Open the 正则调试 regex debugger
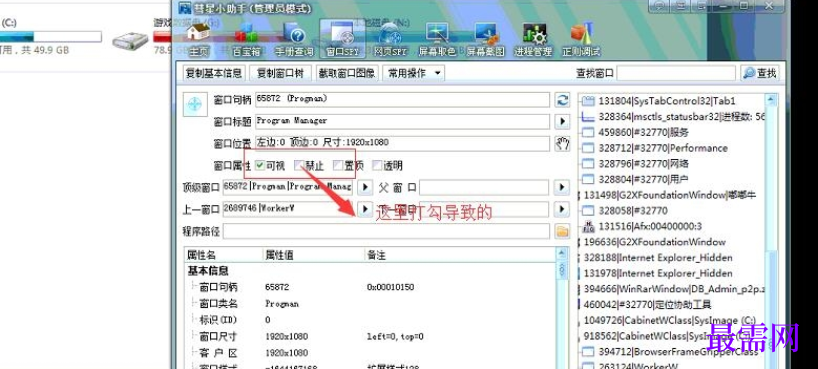The image size is (818, 369). (581, 39)
